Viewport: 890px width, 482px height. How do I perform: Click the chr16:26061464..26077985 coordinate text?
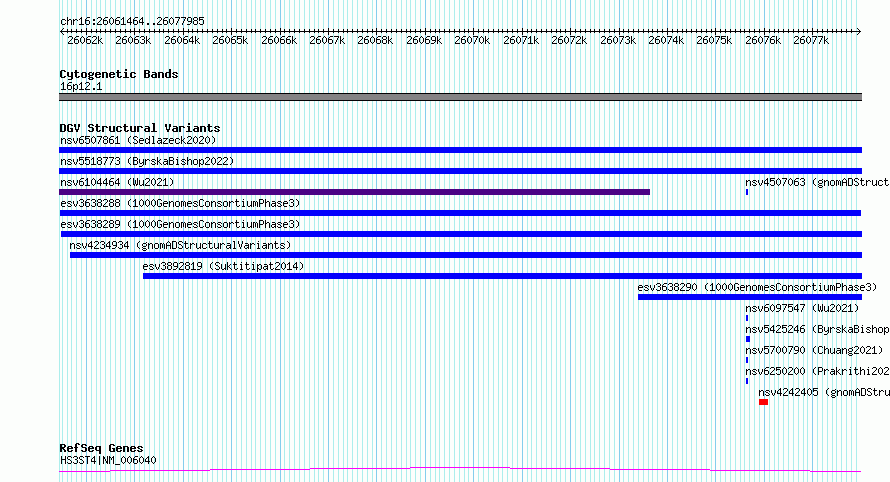point(132,21)
